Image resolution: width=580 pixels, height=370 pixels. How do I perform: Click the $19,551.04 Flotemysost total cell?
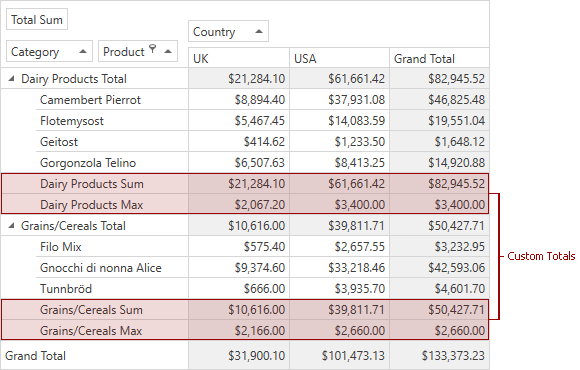[x=439, y=121]
